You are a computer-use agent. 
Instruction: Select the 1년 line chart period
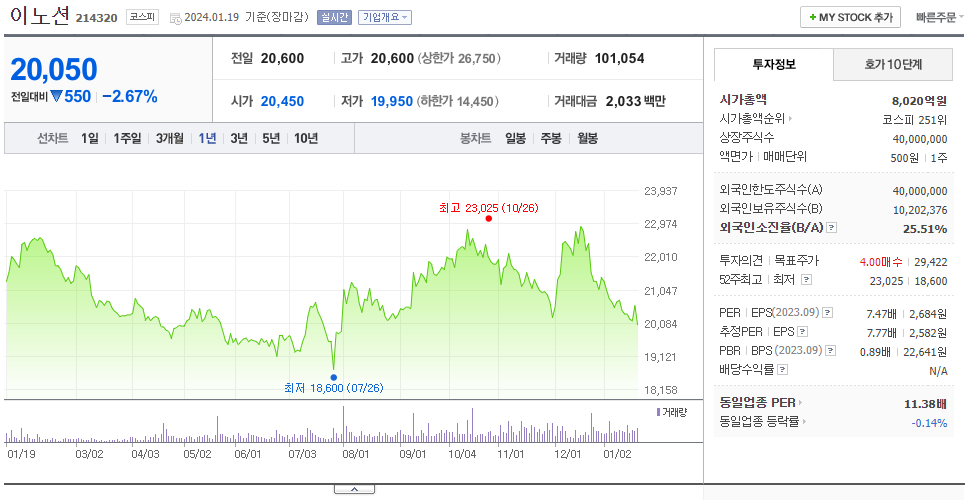coord(207,139)
